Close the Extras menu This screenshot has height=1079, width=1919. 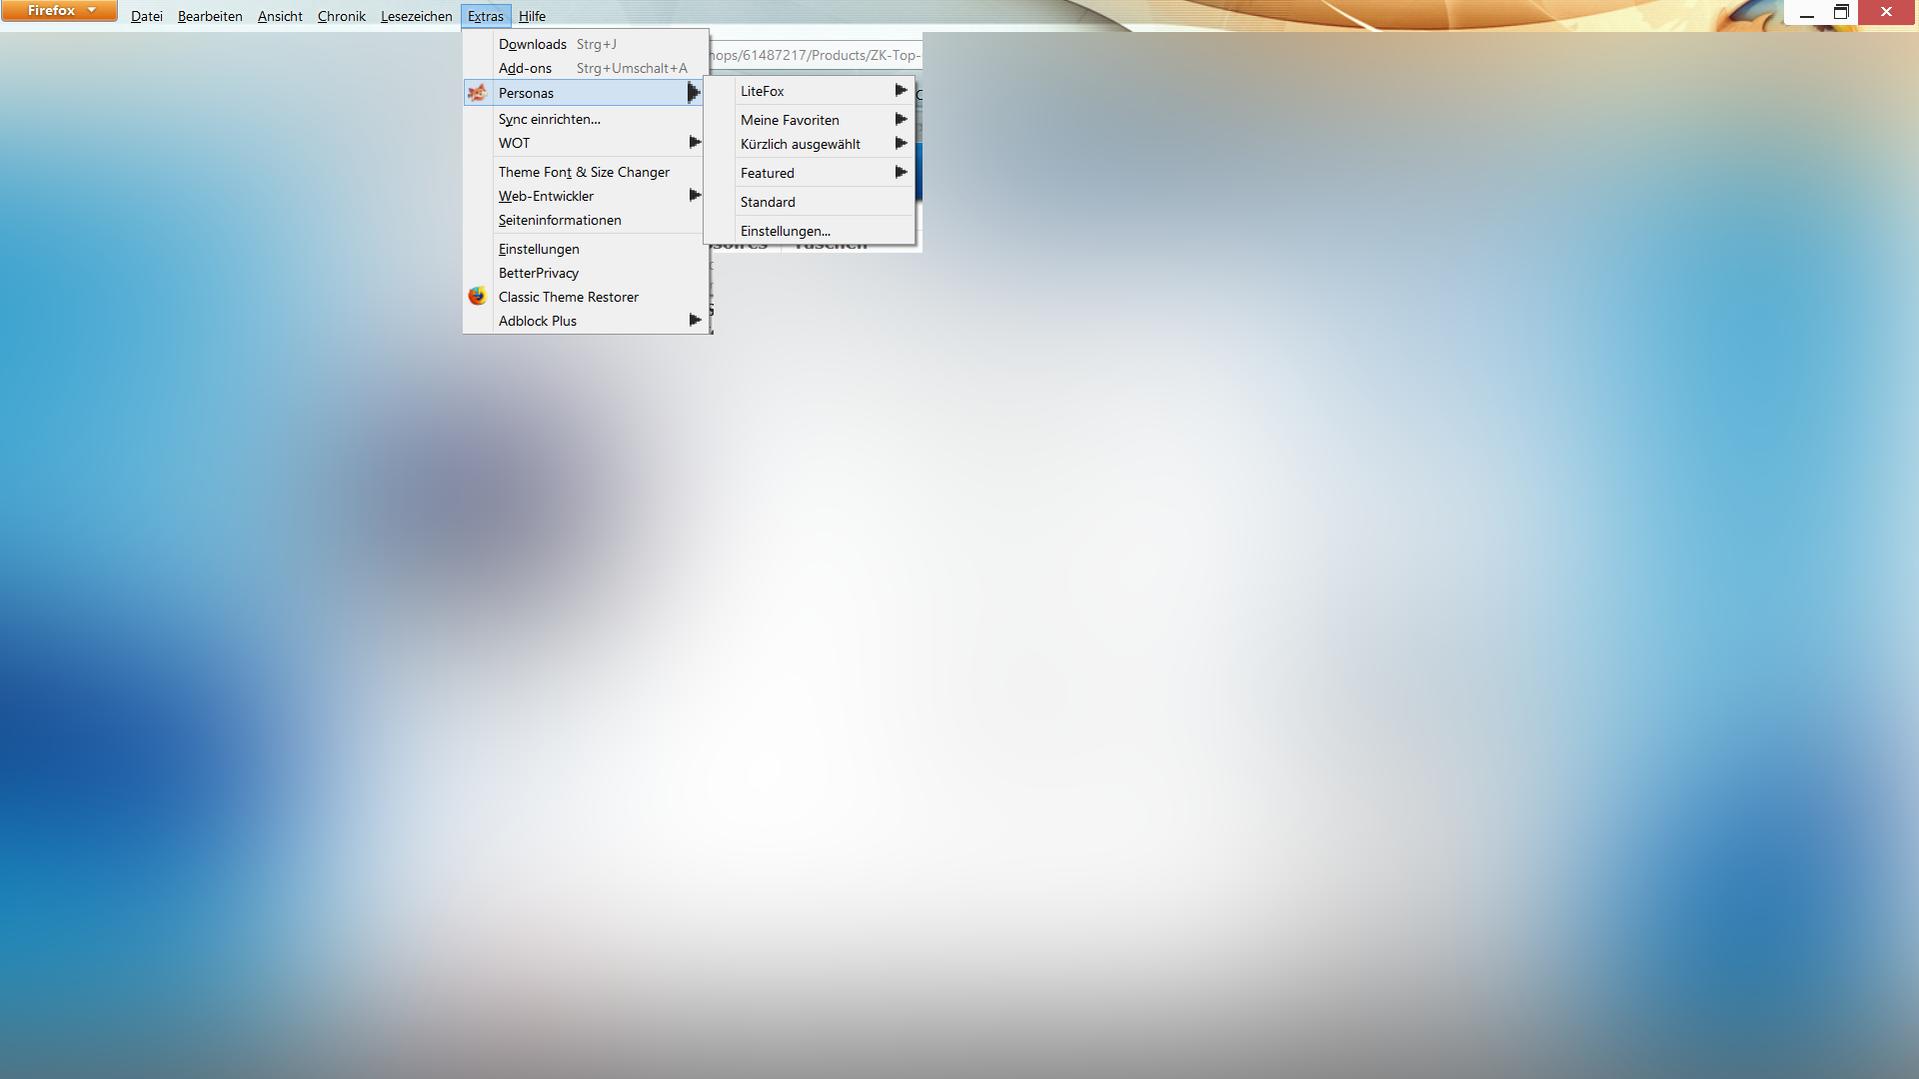[x=486, y=16]
